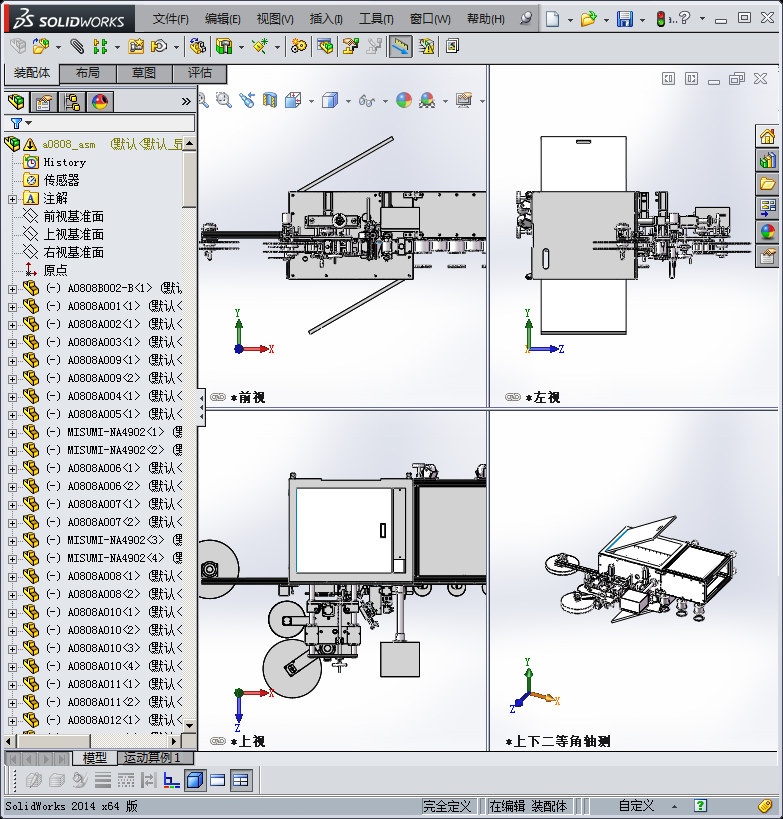Click the Bill of Materials icon
Screen dimensions: 783x819
coord(324,46)
